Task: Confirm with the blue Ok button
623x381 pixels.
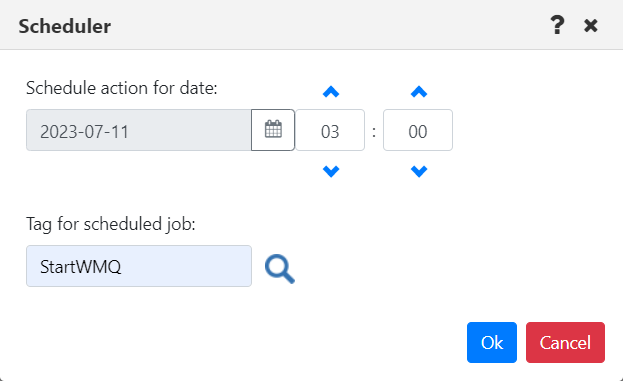Action: pyautogui.click(x=492, y=342)
